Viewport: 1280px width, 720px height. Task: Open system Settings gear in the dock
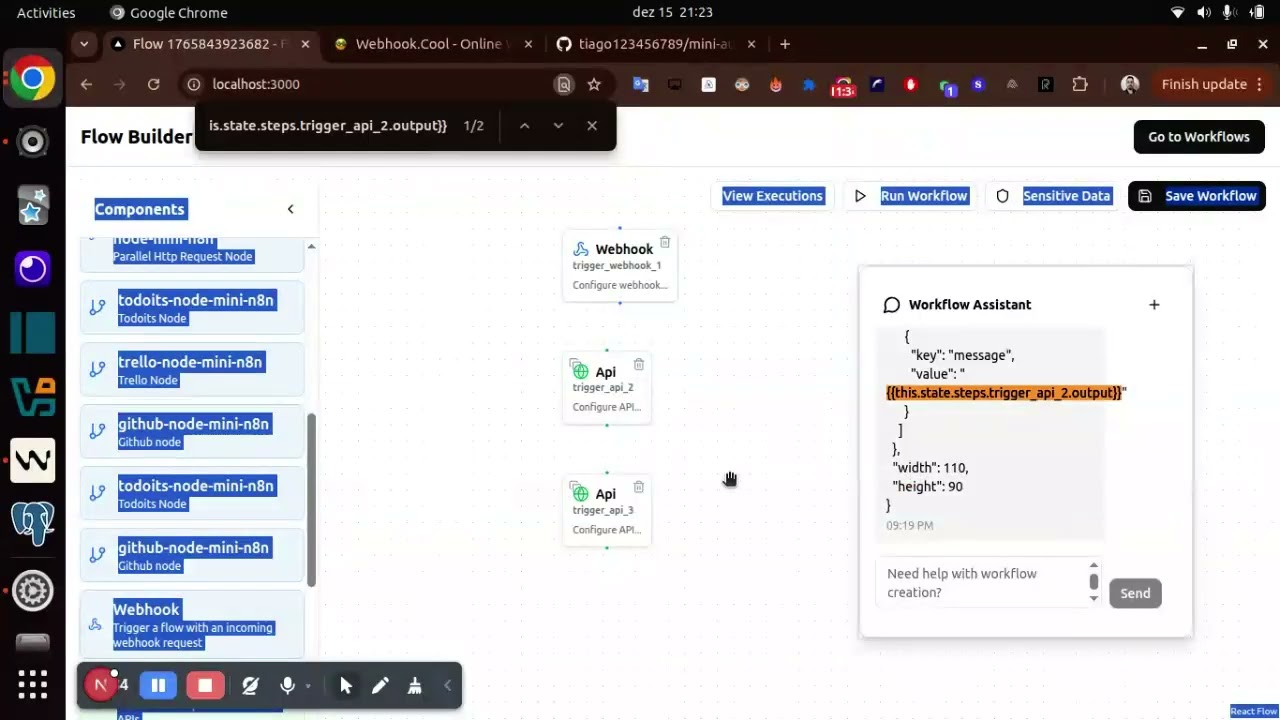click(32, 591)
